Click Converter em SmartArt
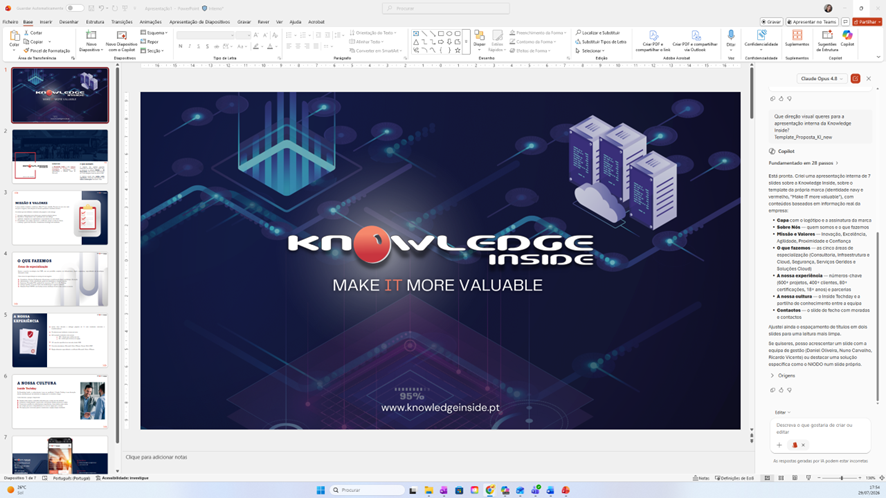886x498 pixels. point(375,50)
